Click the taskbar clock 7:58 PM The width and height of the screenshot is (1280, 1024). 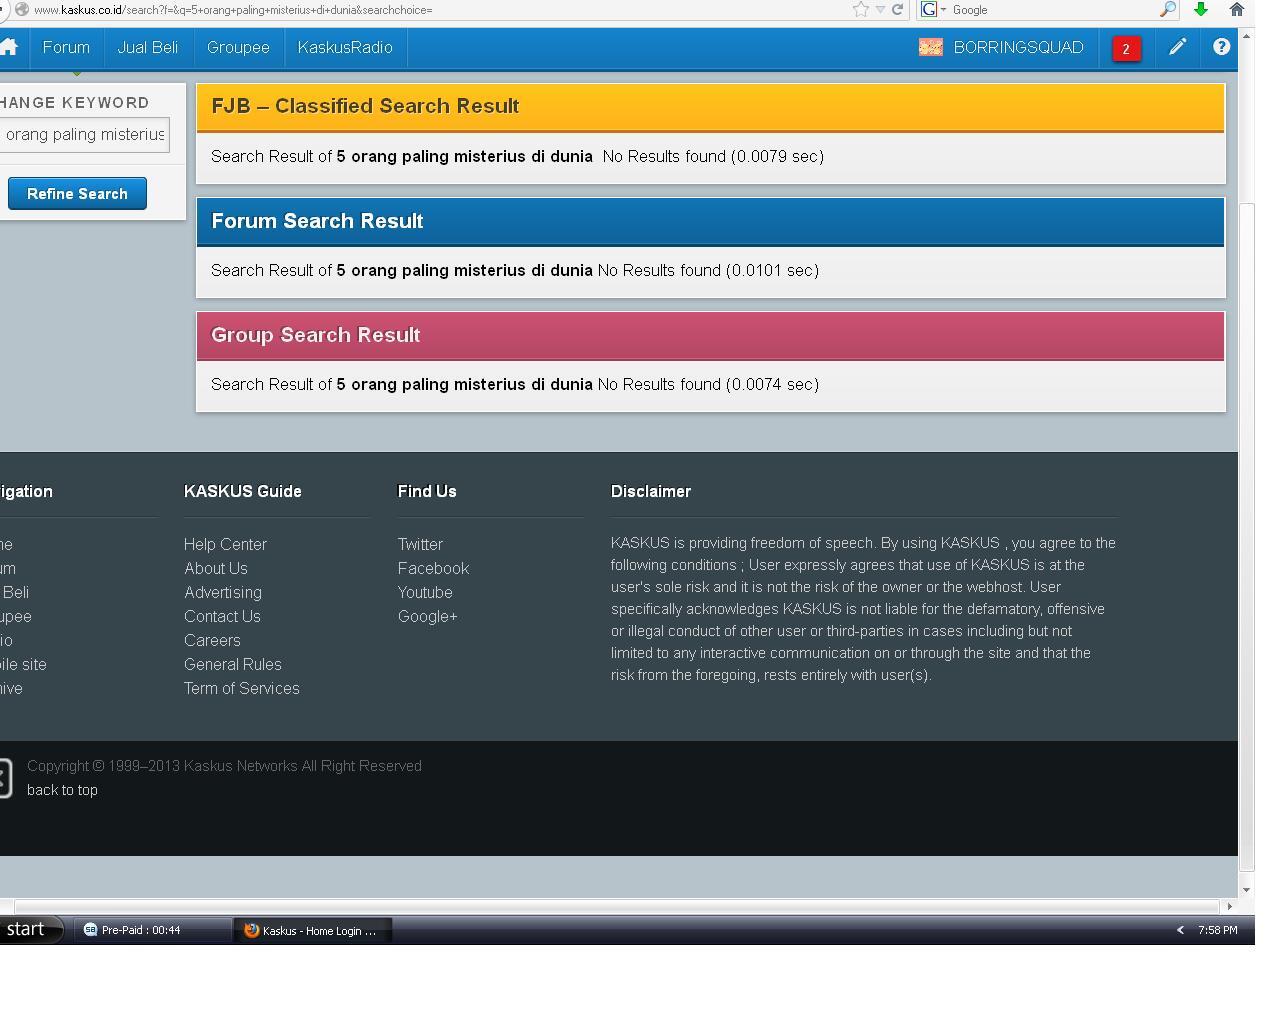click(1217, 930)
